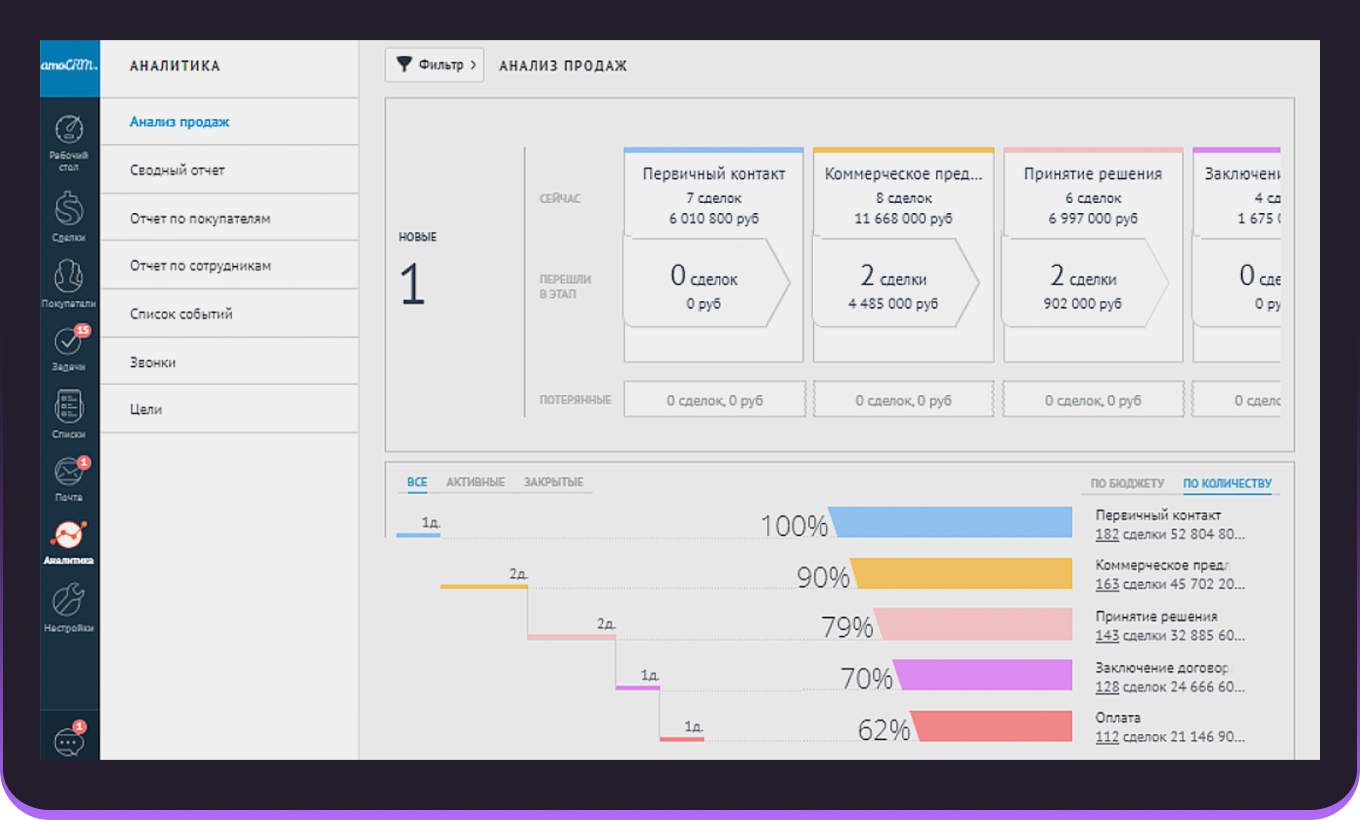The image size is (1360, 820).
Task: Click the purple 1д. duration segment
Action: (x=638, y=687)
